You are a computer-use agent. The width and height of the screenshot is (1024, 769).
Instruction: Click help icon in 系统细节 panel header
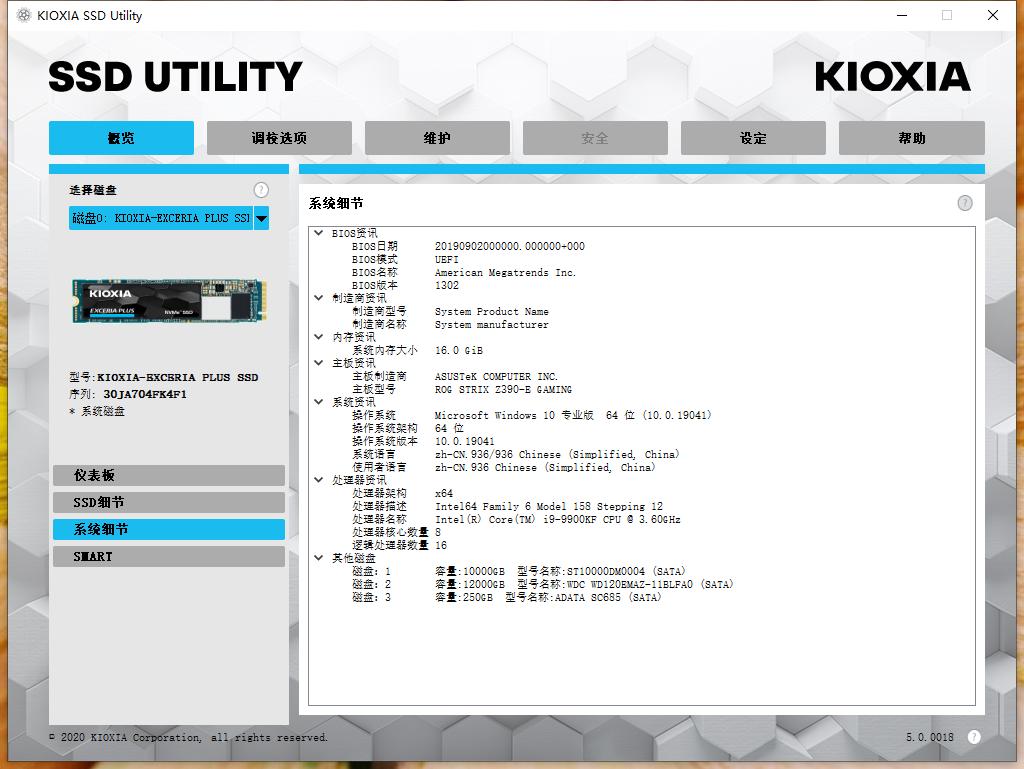pos(964,203)
